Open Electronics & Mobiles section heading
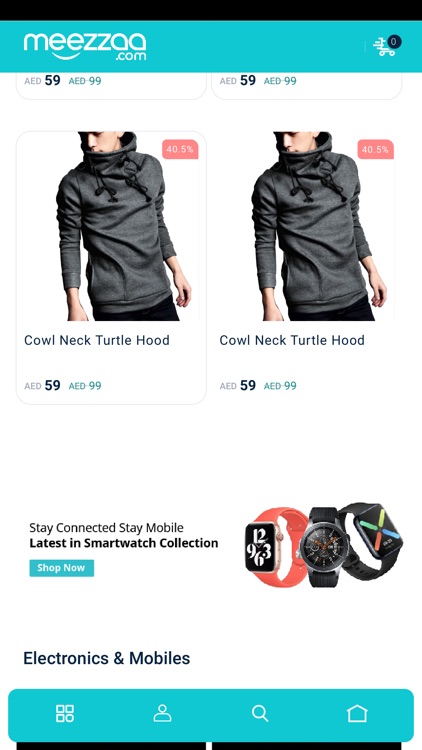The width and height of the screenshot is (422, 750). [107, 658]
